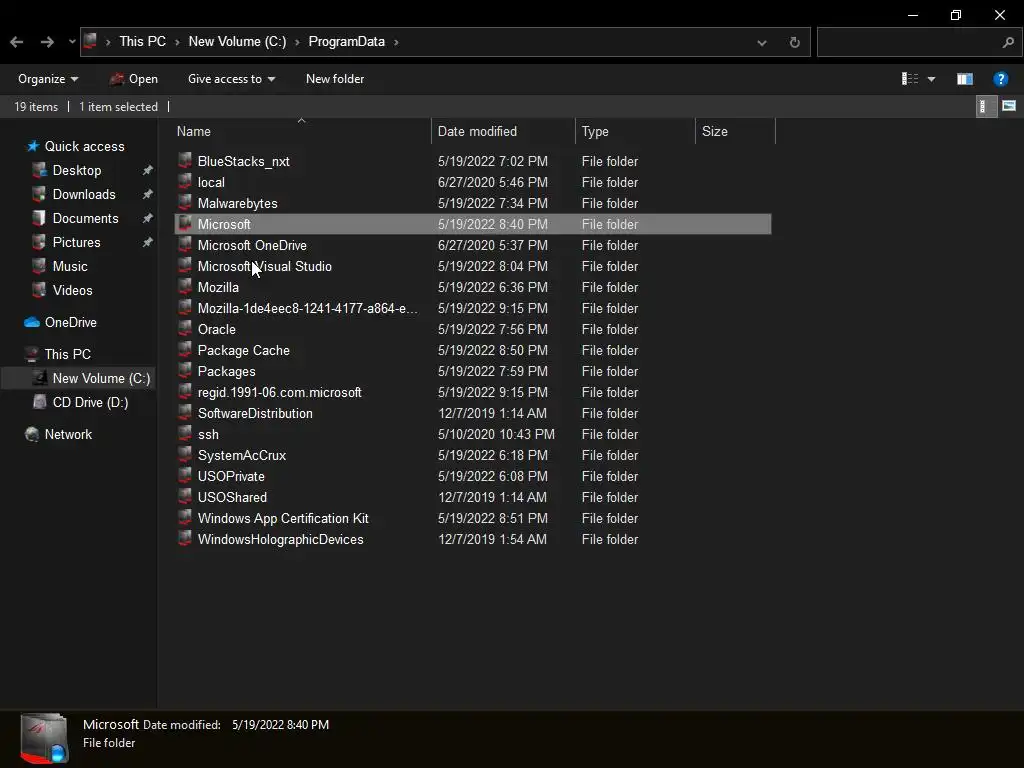Open the view options dropdown arrow
The height and width of the screenshot is (768, 1024).
931,80
